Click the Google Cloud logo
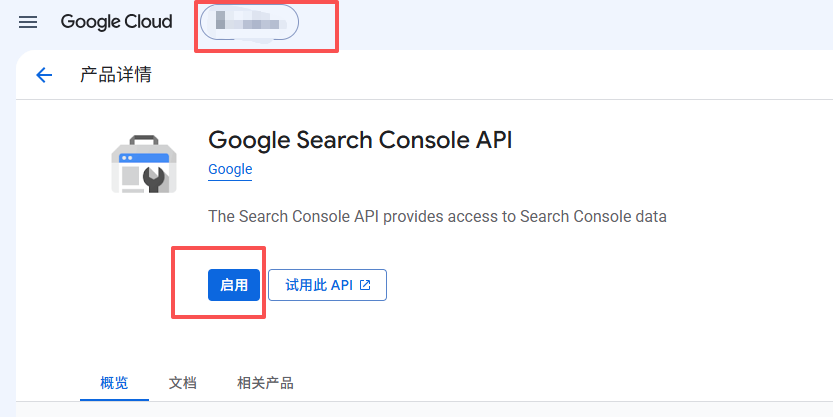 (116, 22)
